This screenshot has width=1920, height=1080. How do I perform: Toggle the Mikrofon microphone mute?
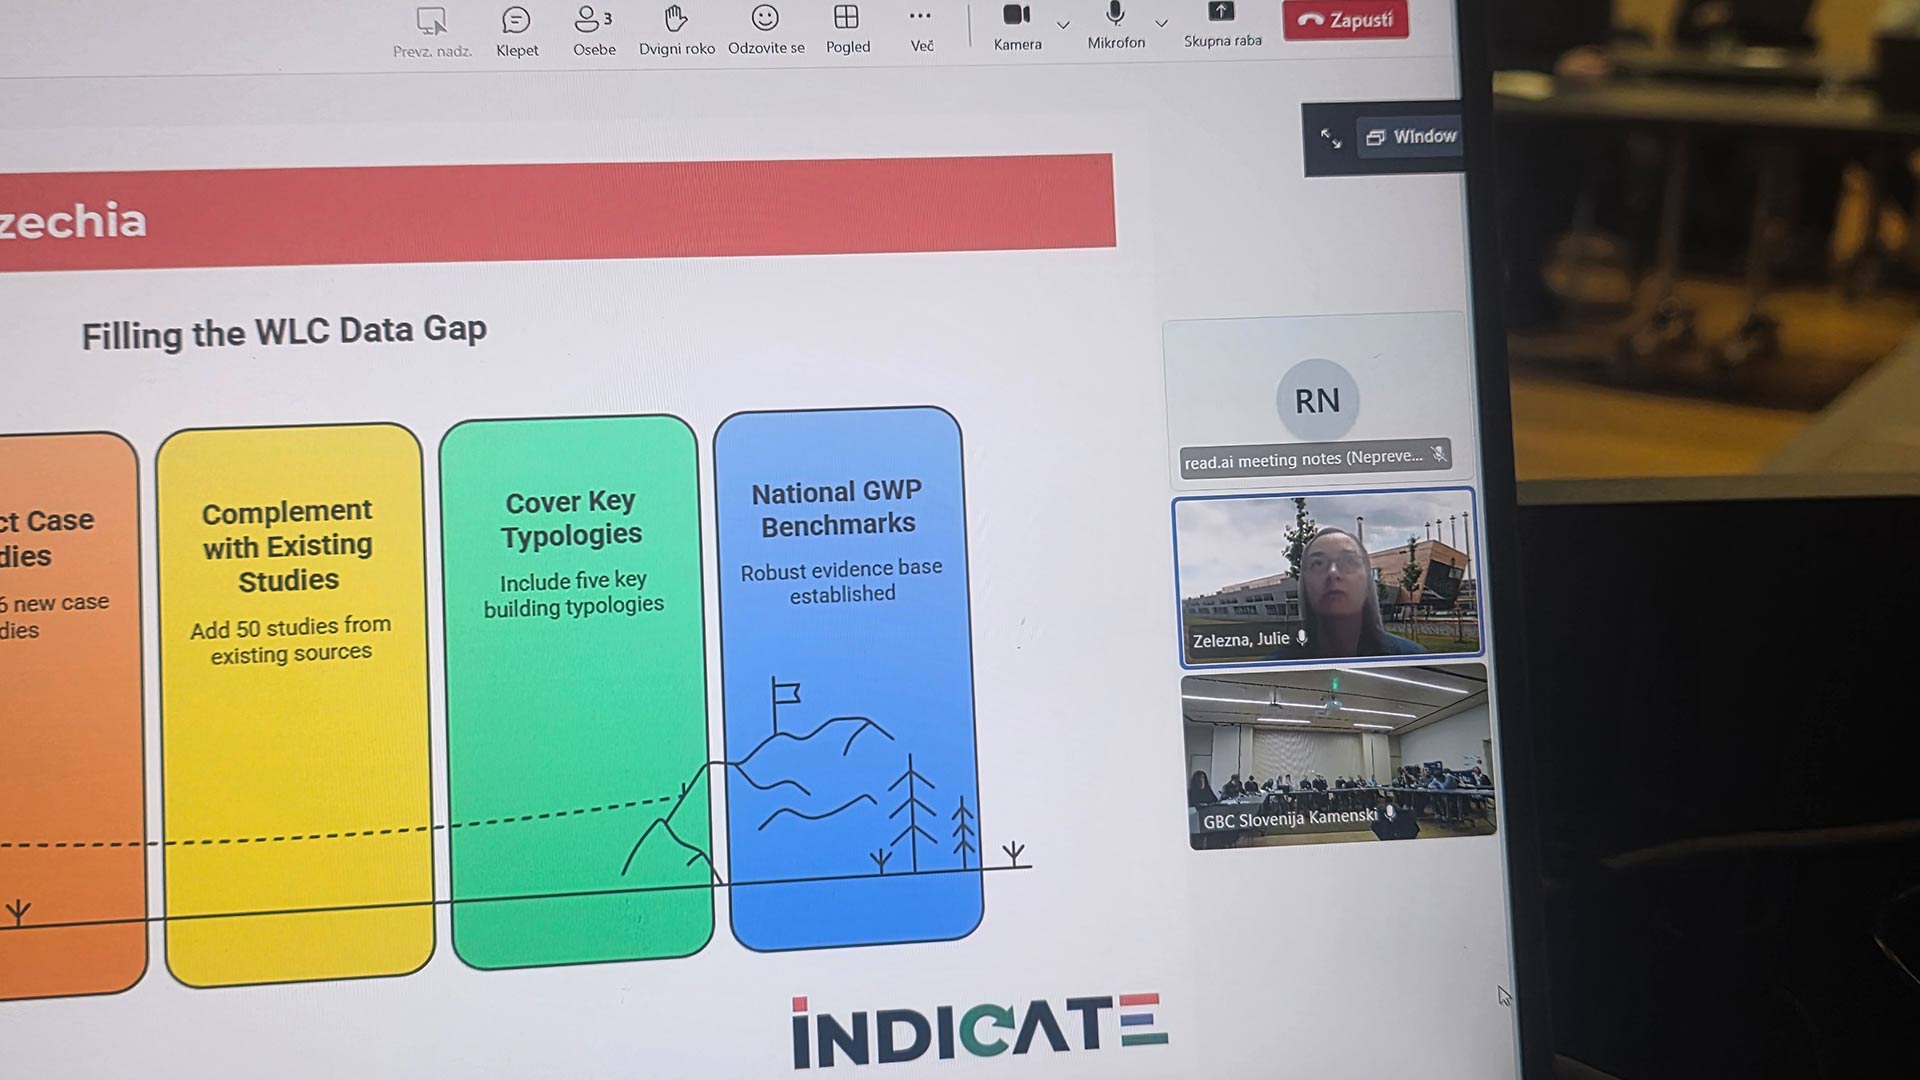[1116, 15]
